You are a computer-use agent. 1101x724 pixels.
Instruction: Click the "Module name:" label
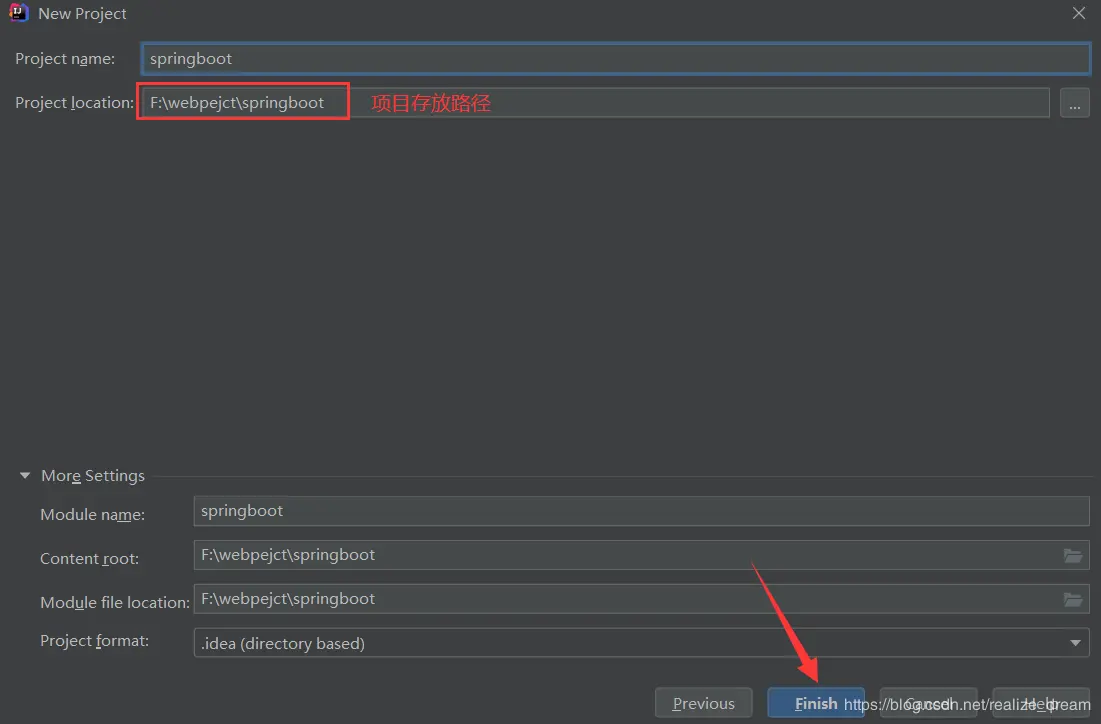click(93, 515)
